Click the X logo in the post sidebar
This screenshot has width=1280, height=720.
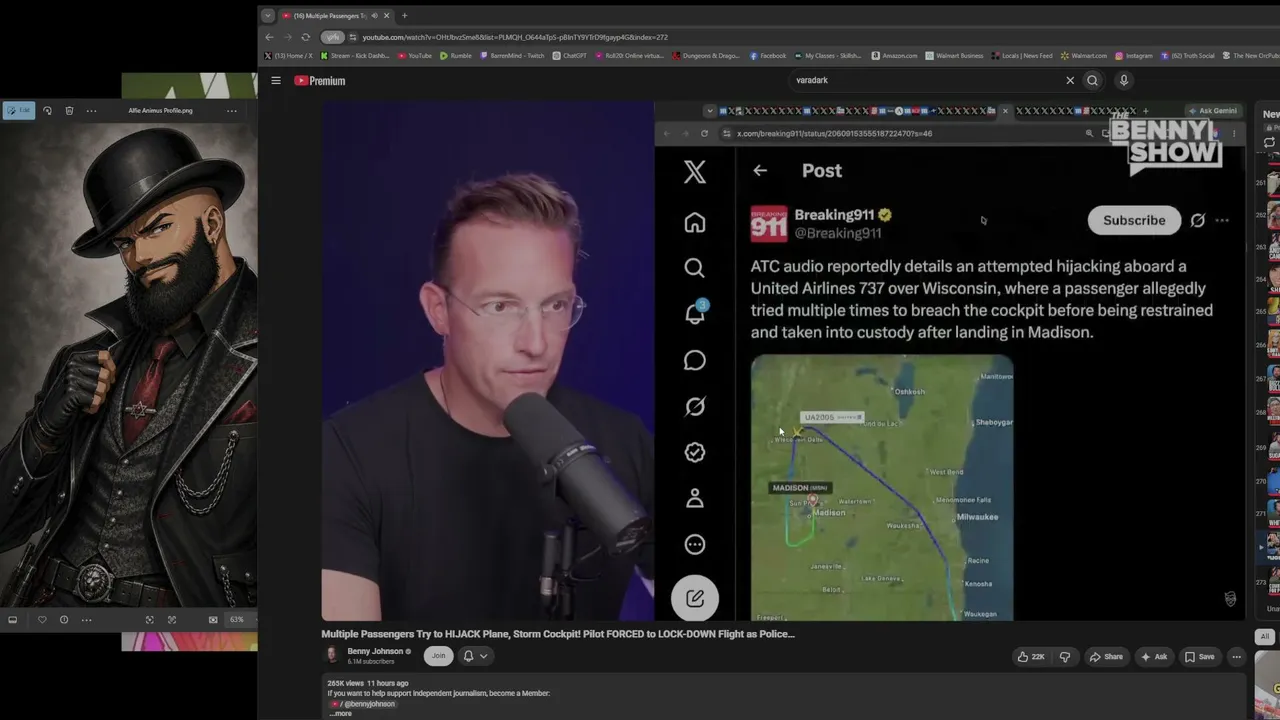(695, 171)
